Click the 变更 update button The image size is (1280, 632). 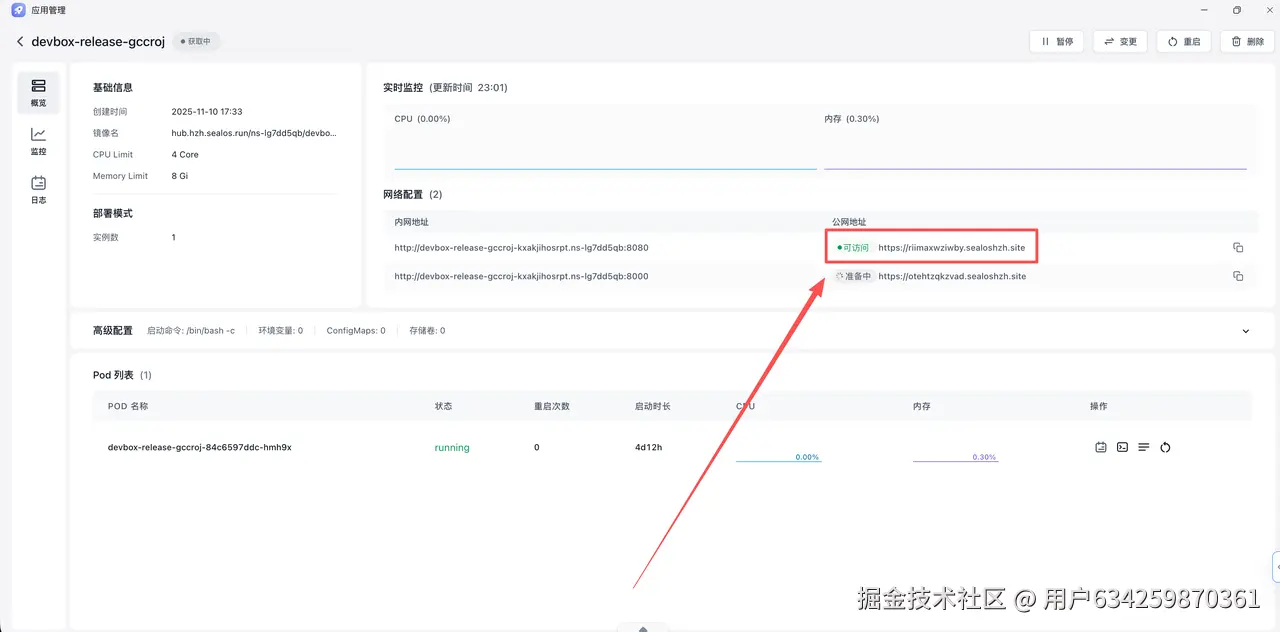(x=1120, y=42)
